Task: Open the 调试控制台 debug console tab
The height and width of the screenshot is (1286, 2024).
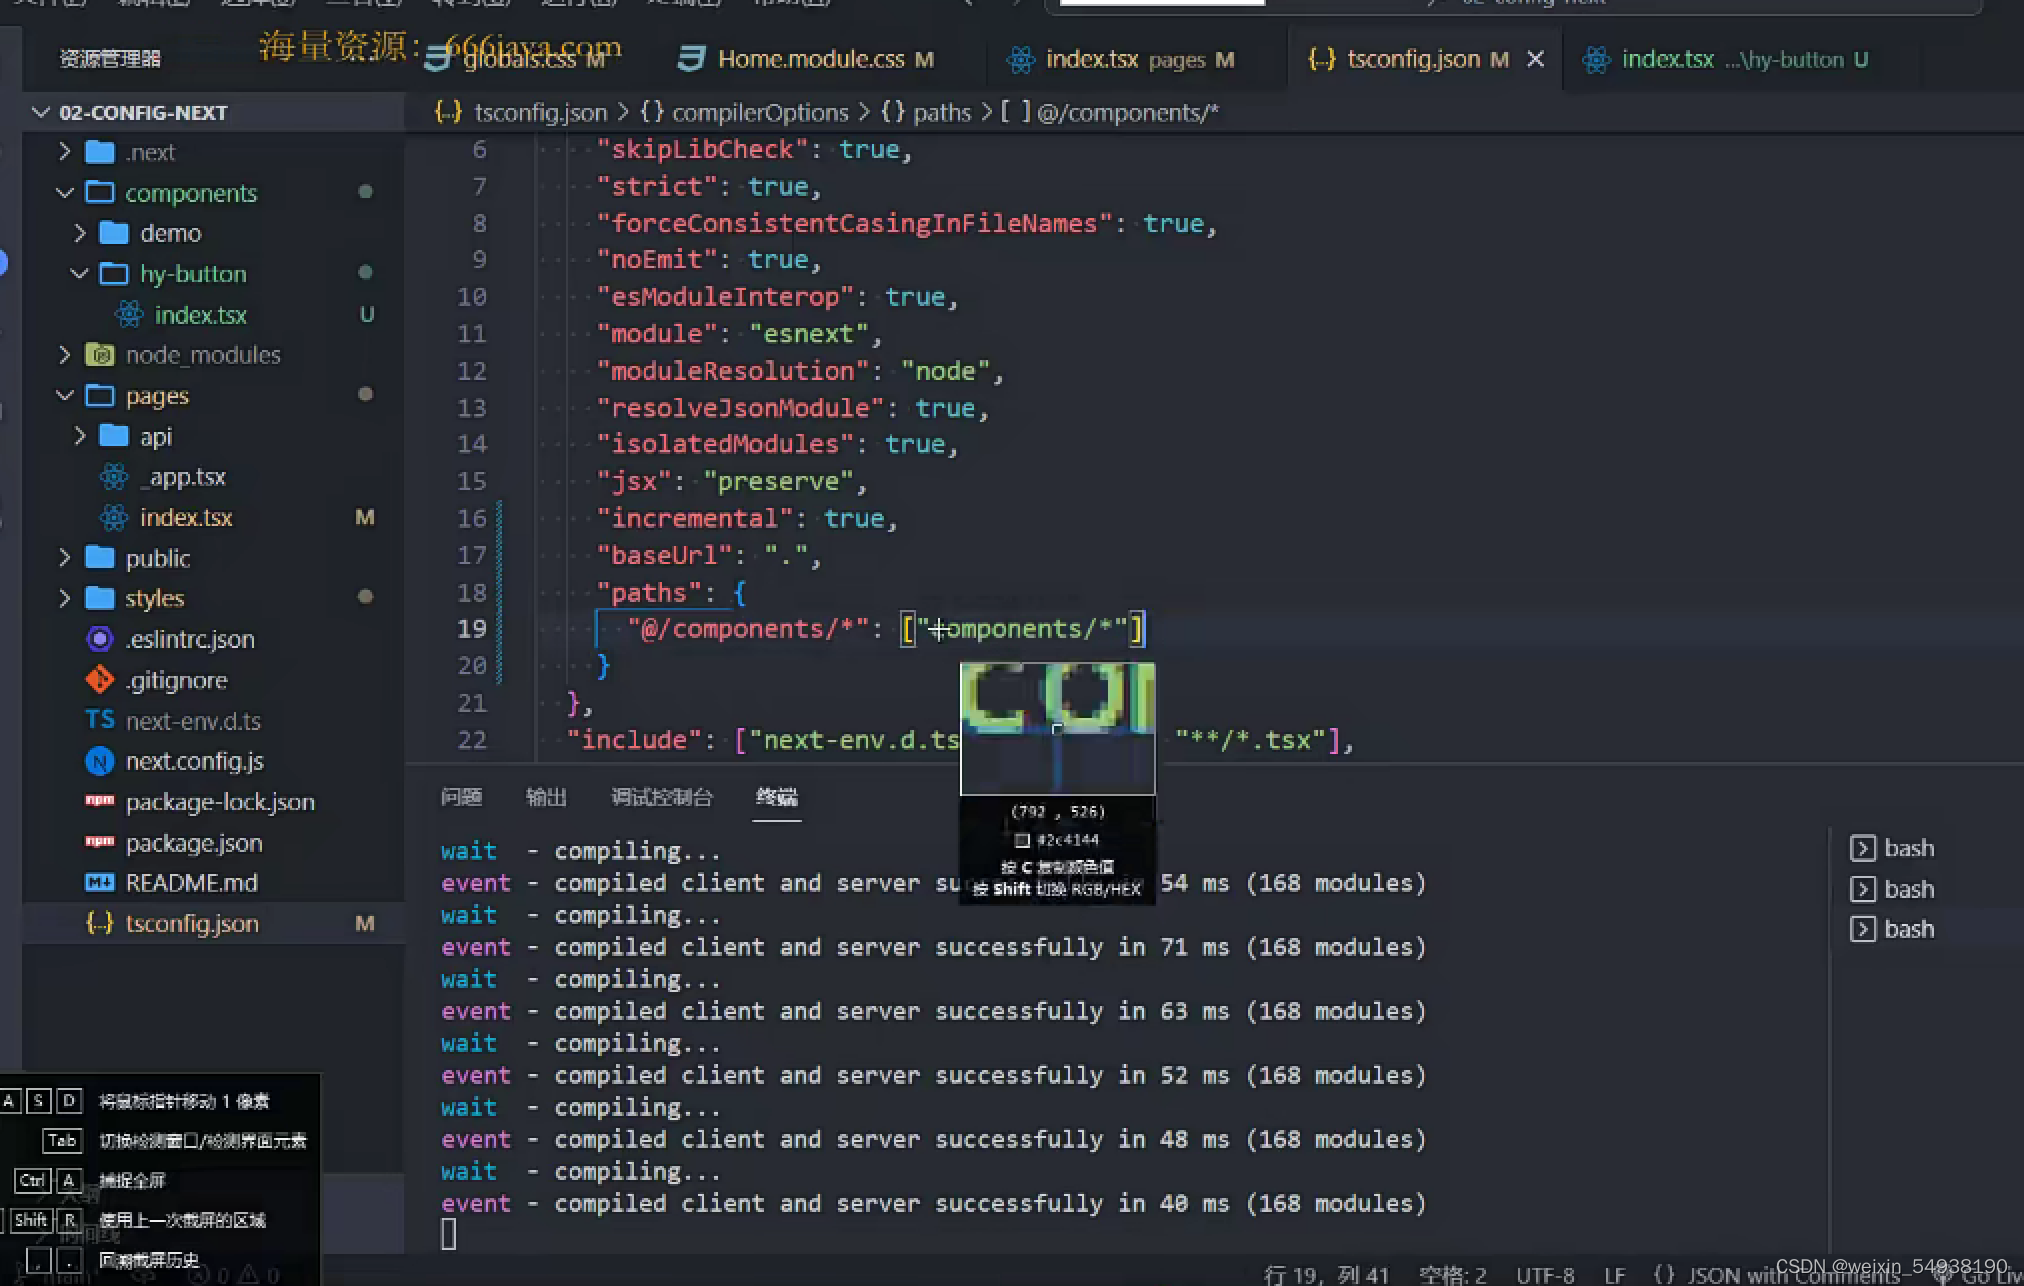Action: [662, 797]
